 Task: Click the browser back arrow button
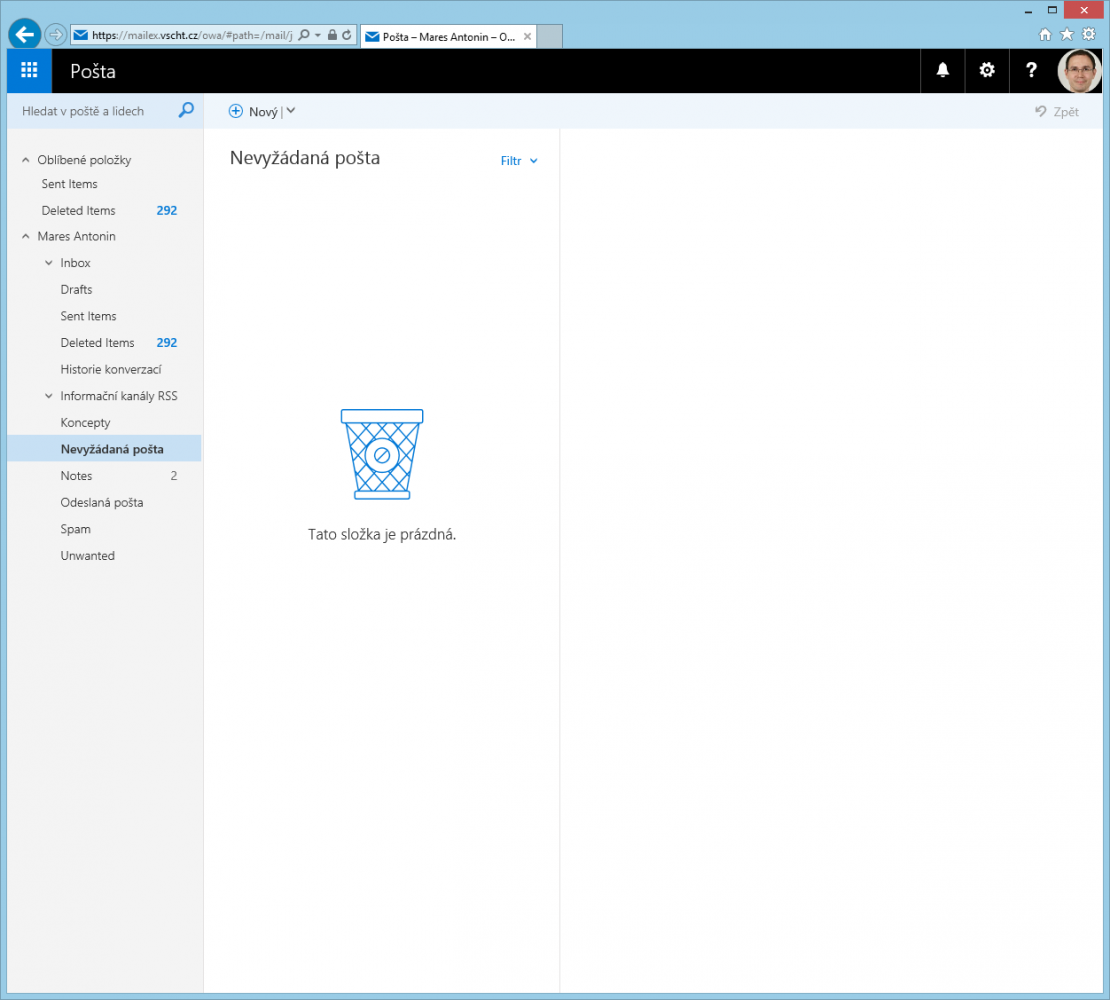(x=24, y=35)
